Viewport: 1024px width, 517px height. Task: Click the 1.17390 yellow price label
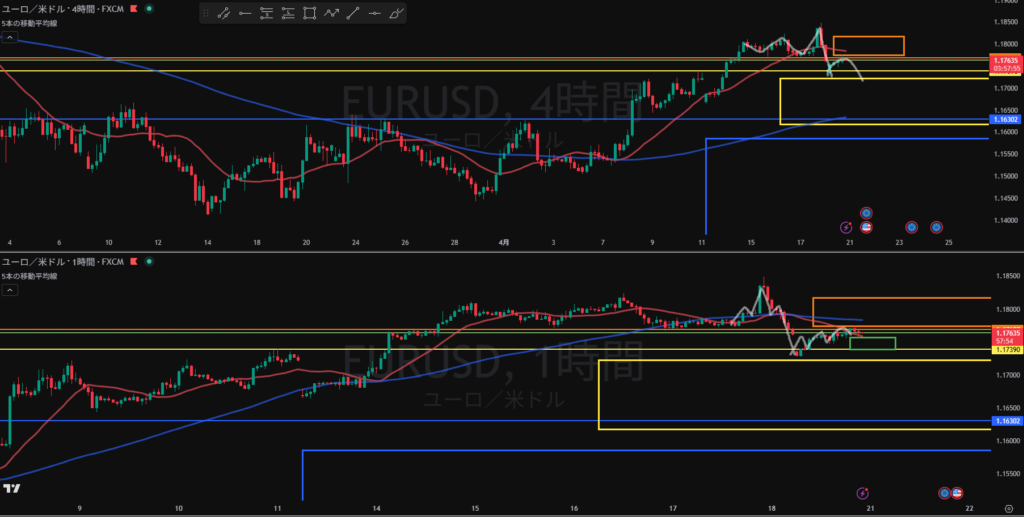click(1004, 350)
